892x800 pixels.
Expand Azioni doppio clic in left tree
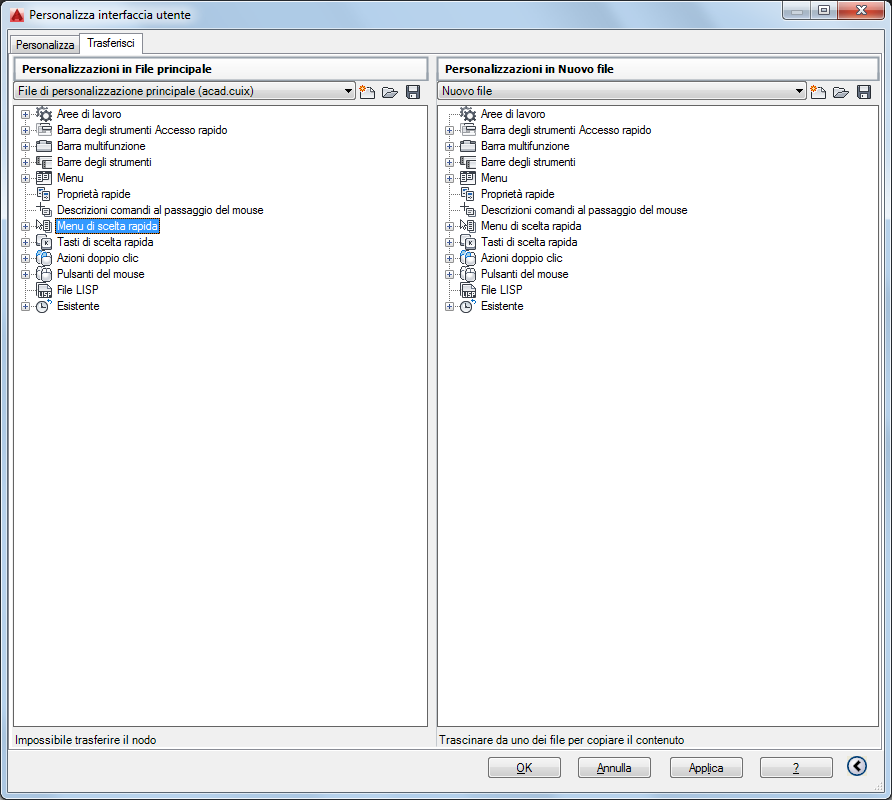click(x=25, y=258)
